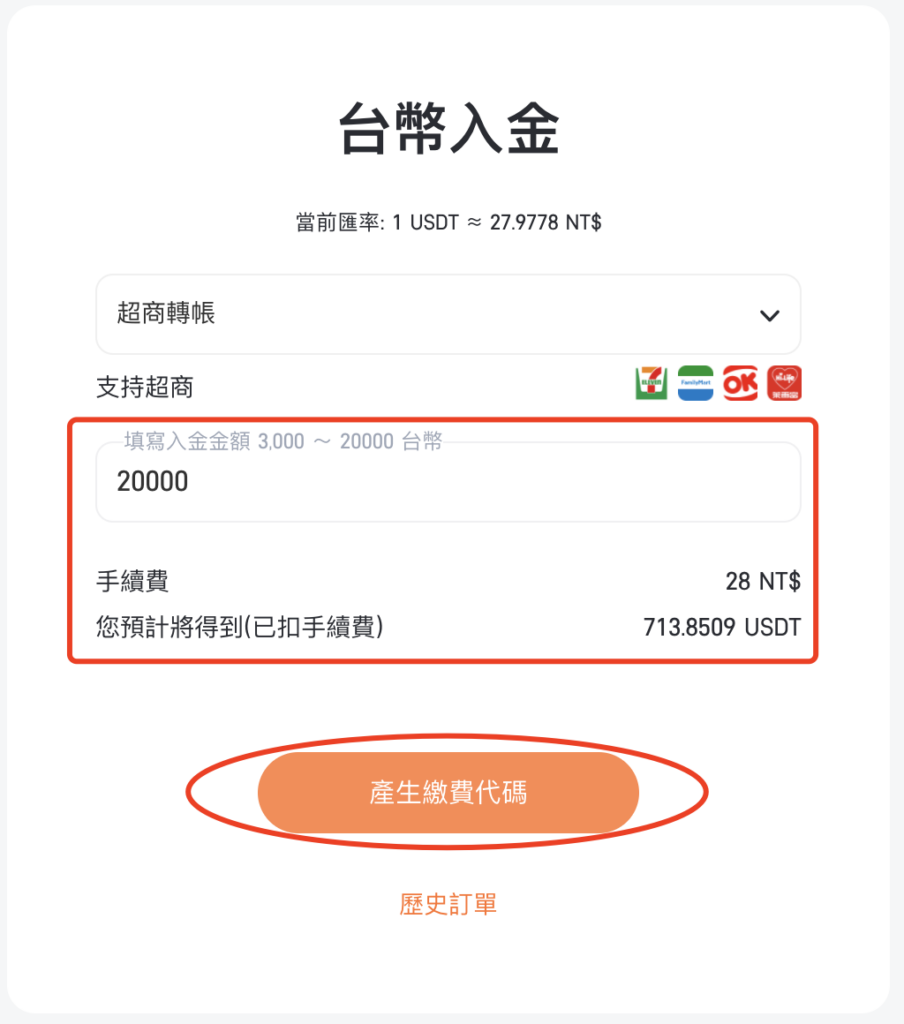Open the 歷史訂單 link
This screenshot has height=1024, width=904.
click(x=448, y=904)
